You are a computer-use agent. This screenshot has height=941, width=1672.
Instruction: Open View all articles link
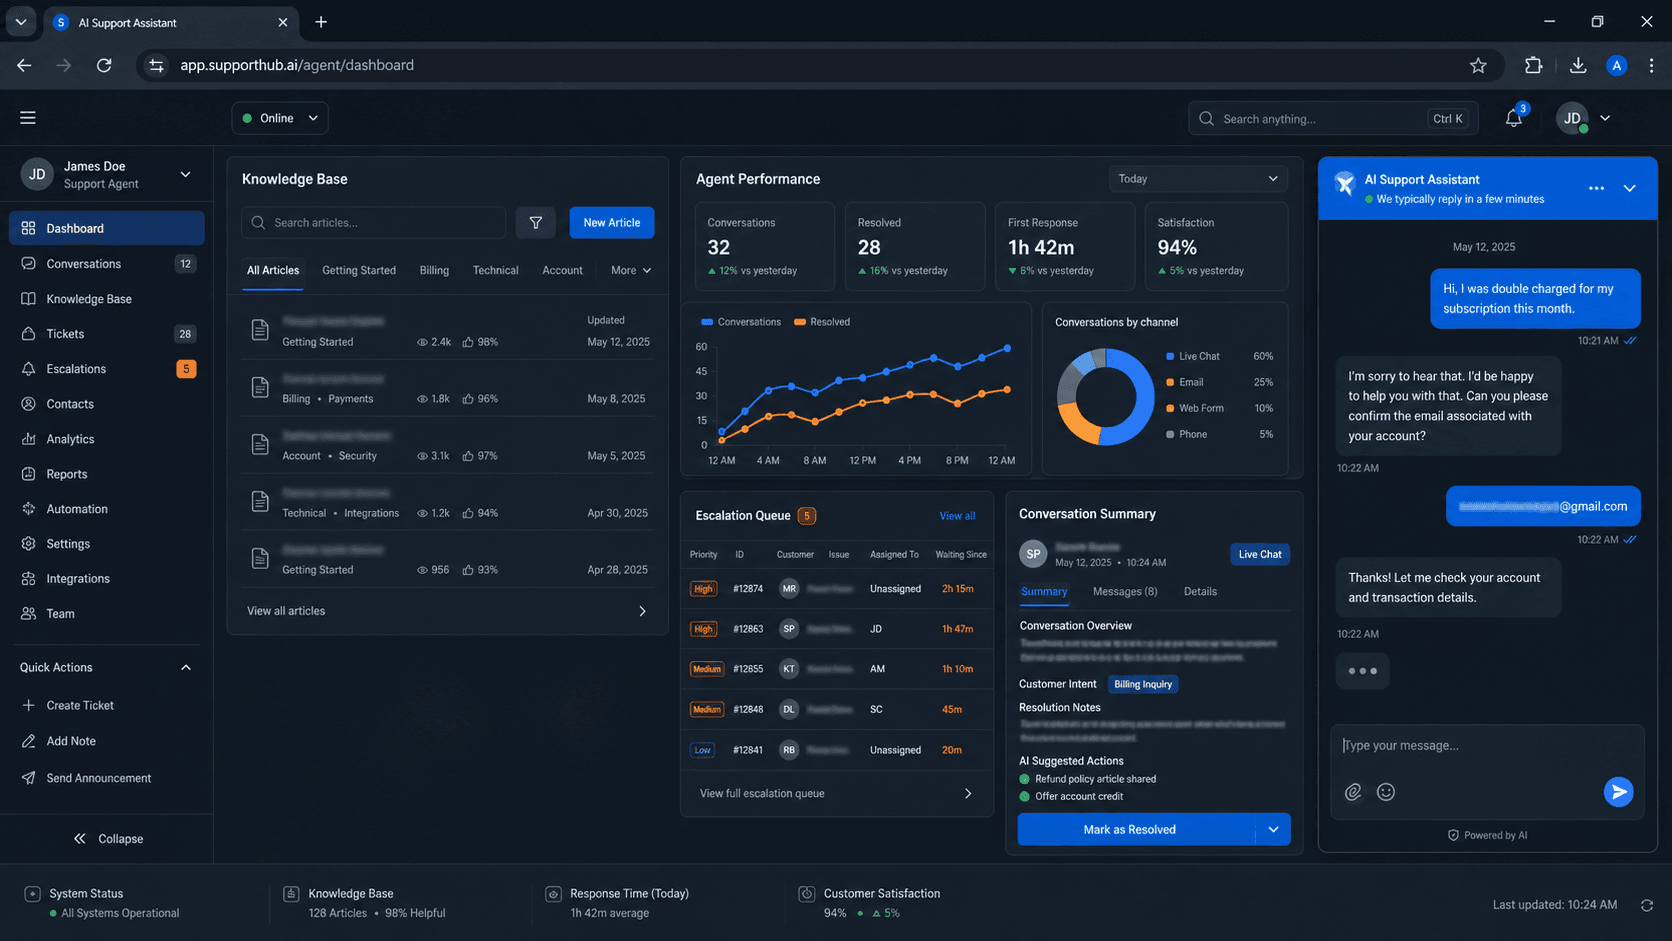pos(447,611)
